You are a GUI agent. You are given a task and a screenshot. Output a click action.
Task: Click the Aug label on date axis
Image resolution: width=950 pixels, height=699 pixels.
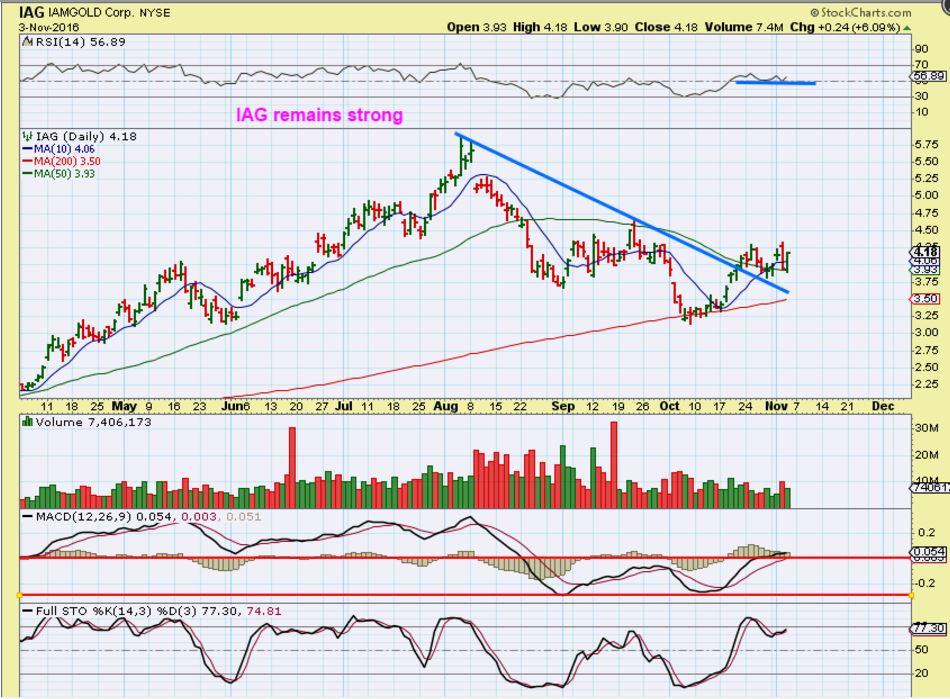point(445,406)
